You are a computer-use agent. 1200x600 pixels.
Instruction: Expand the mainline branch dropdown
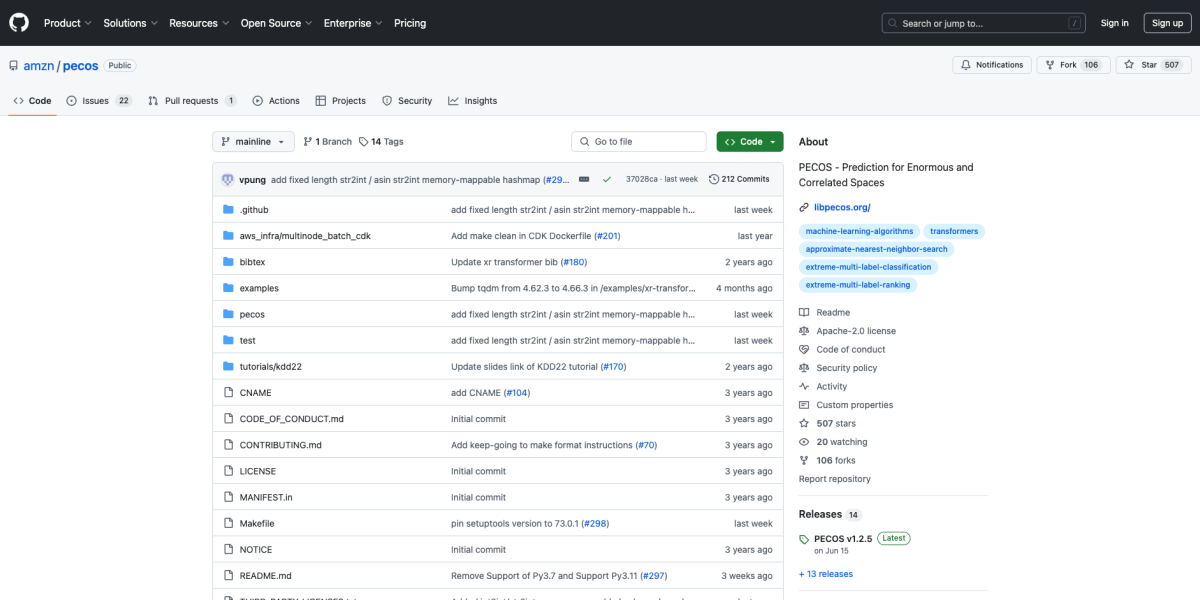pos(253,142)
